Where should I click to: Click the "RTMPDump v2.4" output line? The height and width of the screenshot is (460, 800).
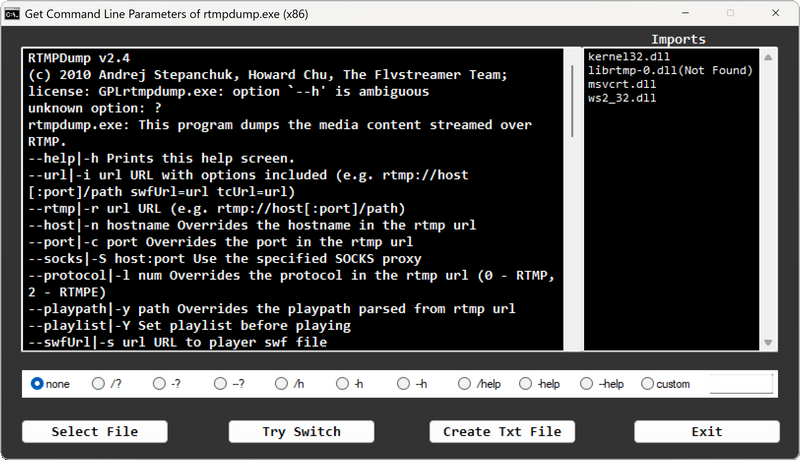[x=79, y=58]
